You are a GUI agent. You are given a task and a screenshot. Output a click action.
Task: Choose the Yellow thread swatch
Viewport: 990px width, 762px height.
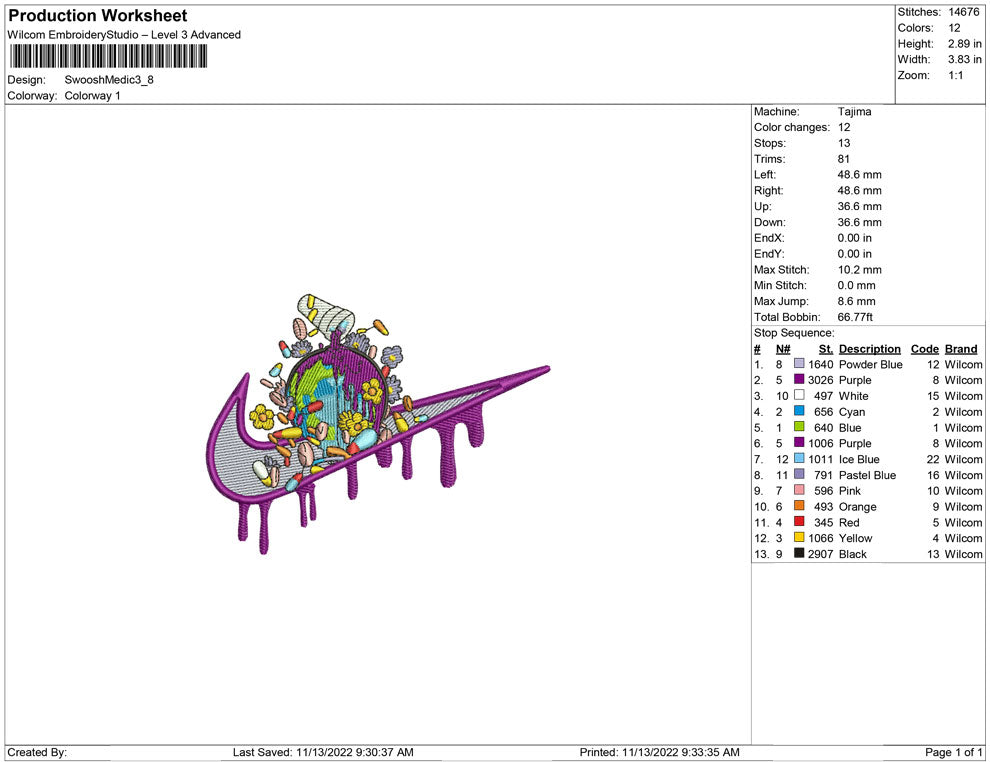click(799, 537)
